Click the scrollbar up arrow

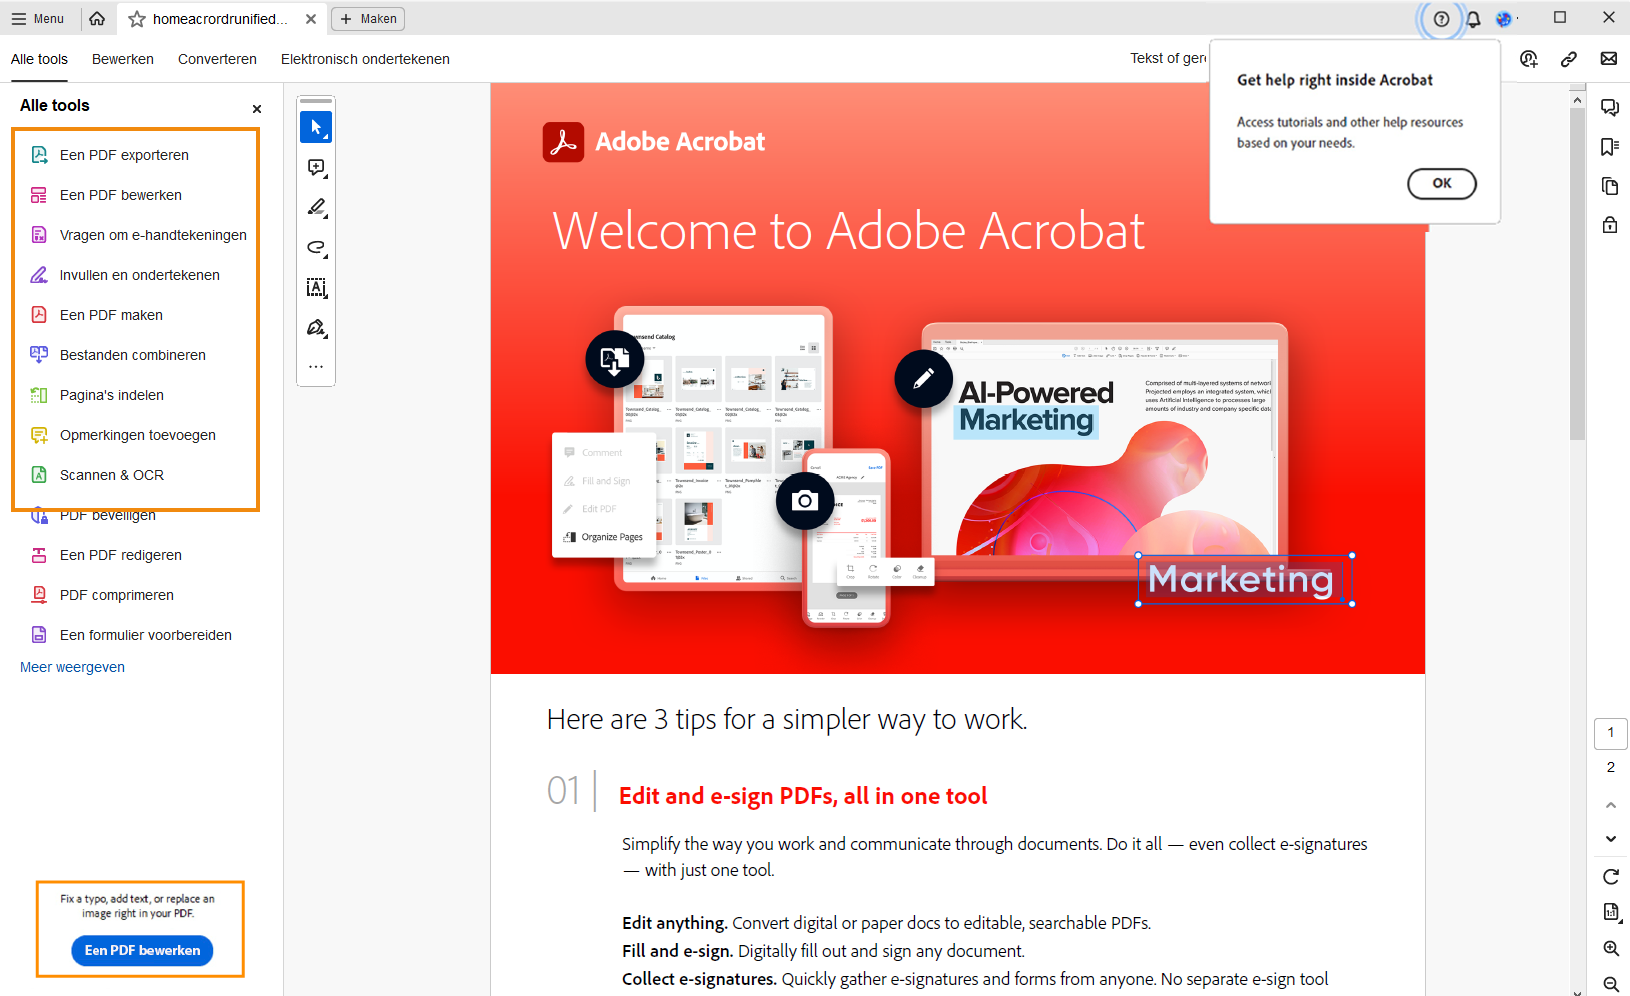click(x=1577, y=99)
